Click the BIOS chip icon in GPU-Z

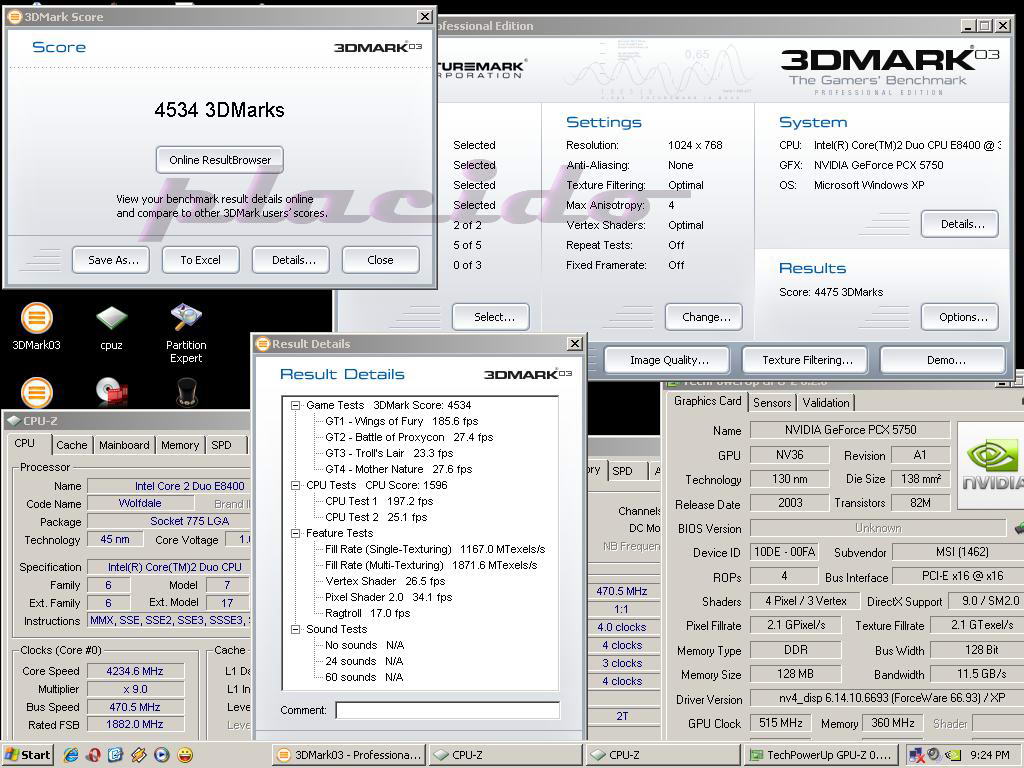click(1019, 526)
